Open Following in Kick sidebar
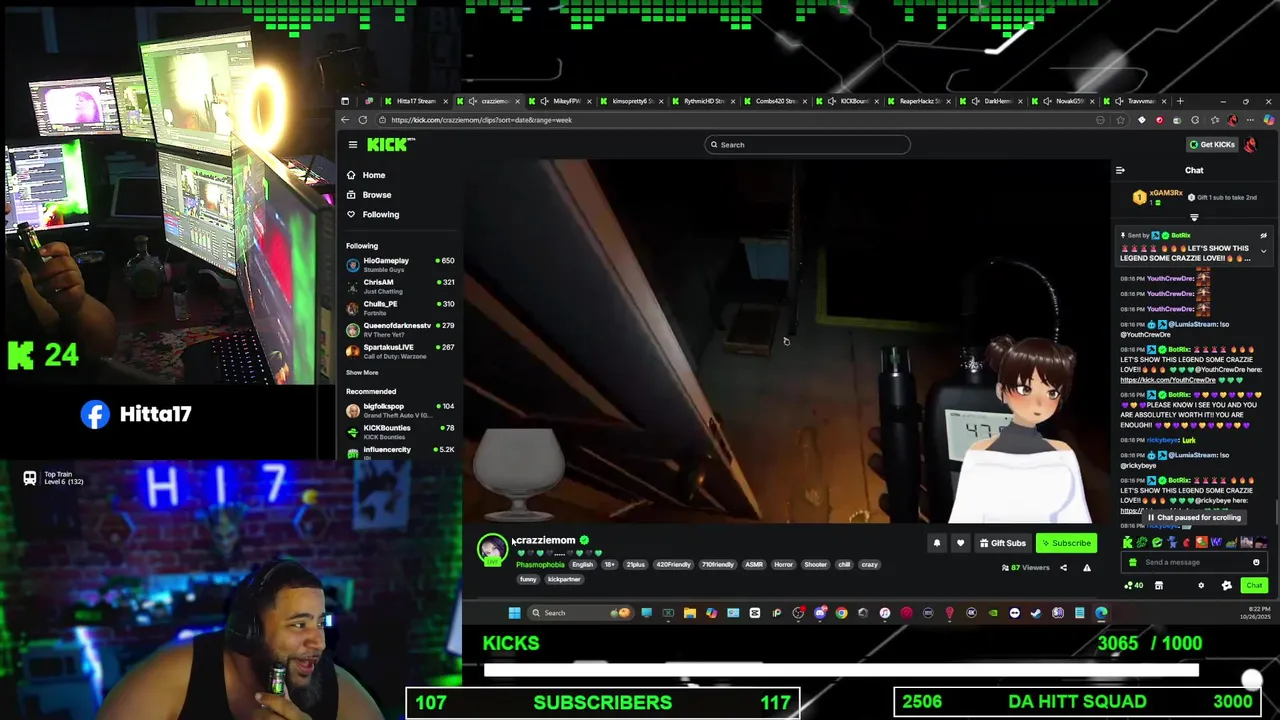This screenshot has width=1280, height=720. (380, 214)
